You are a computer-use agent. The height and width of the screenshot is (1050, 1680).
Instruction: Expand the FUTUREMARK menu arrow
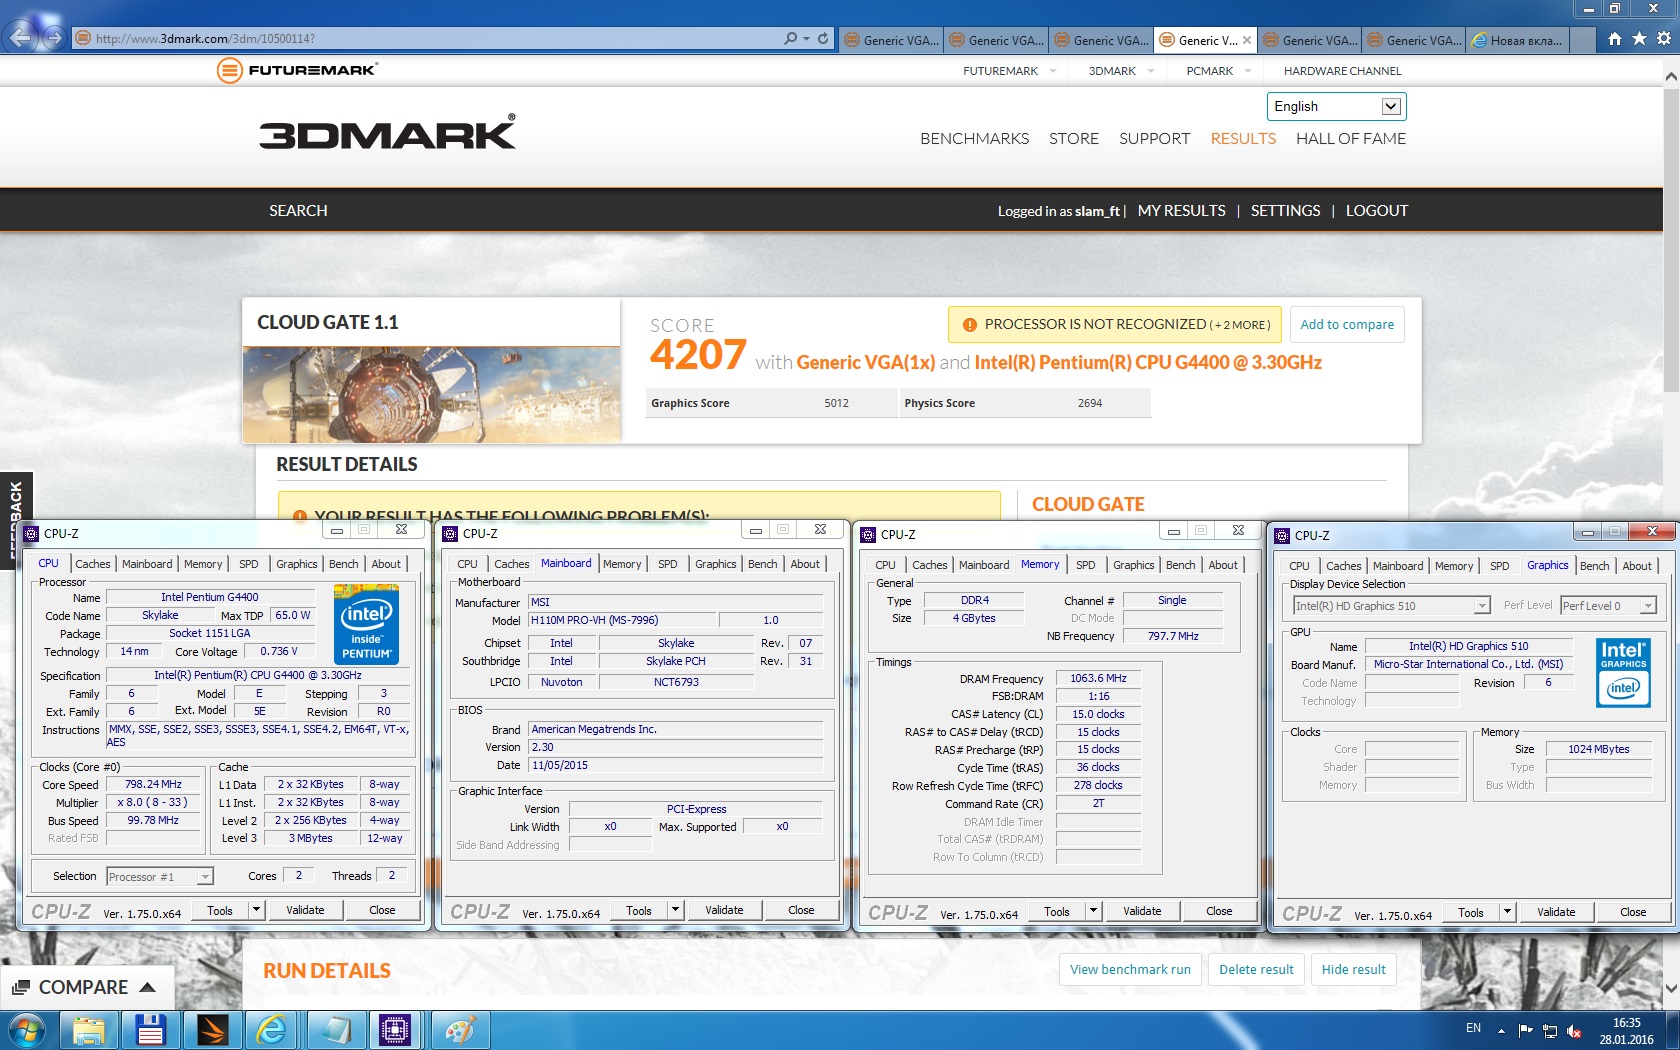(1053, 71)
